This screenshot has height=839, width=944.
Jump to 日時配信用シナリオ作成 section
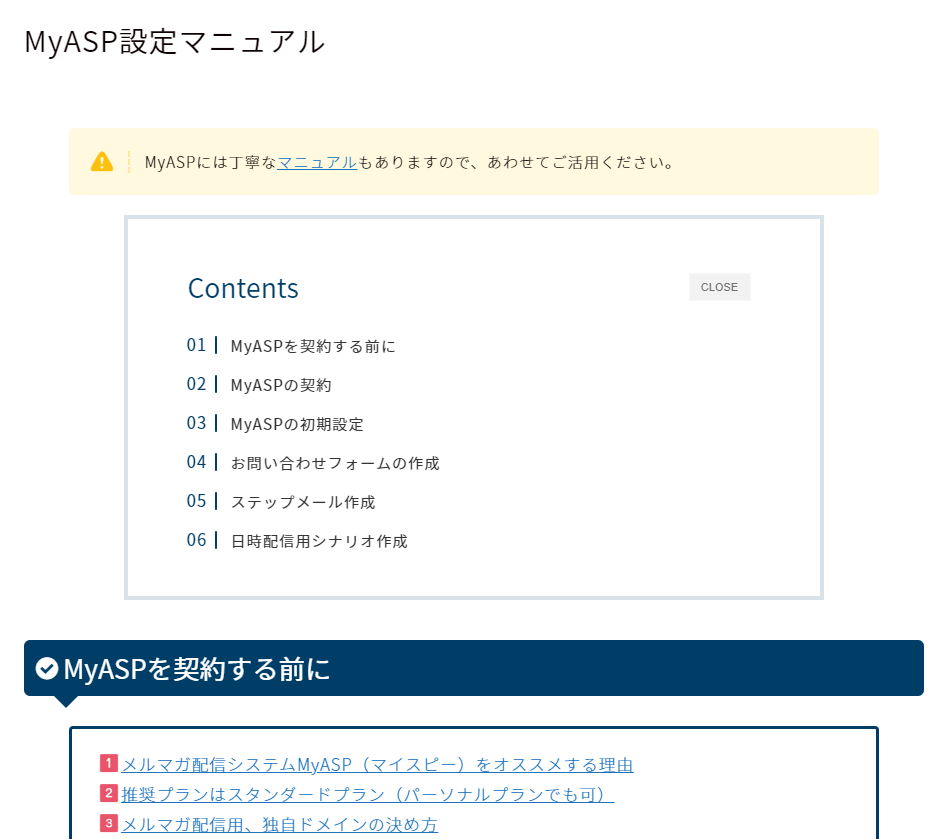click(319, 542)
